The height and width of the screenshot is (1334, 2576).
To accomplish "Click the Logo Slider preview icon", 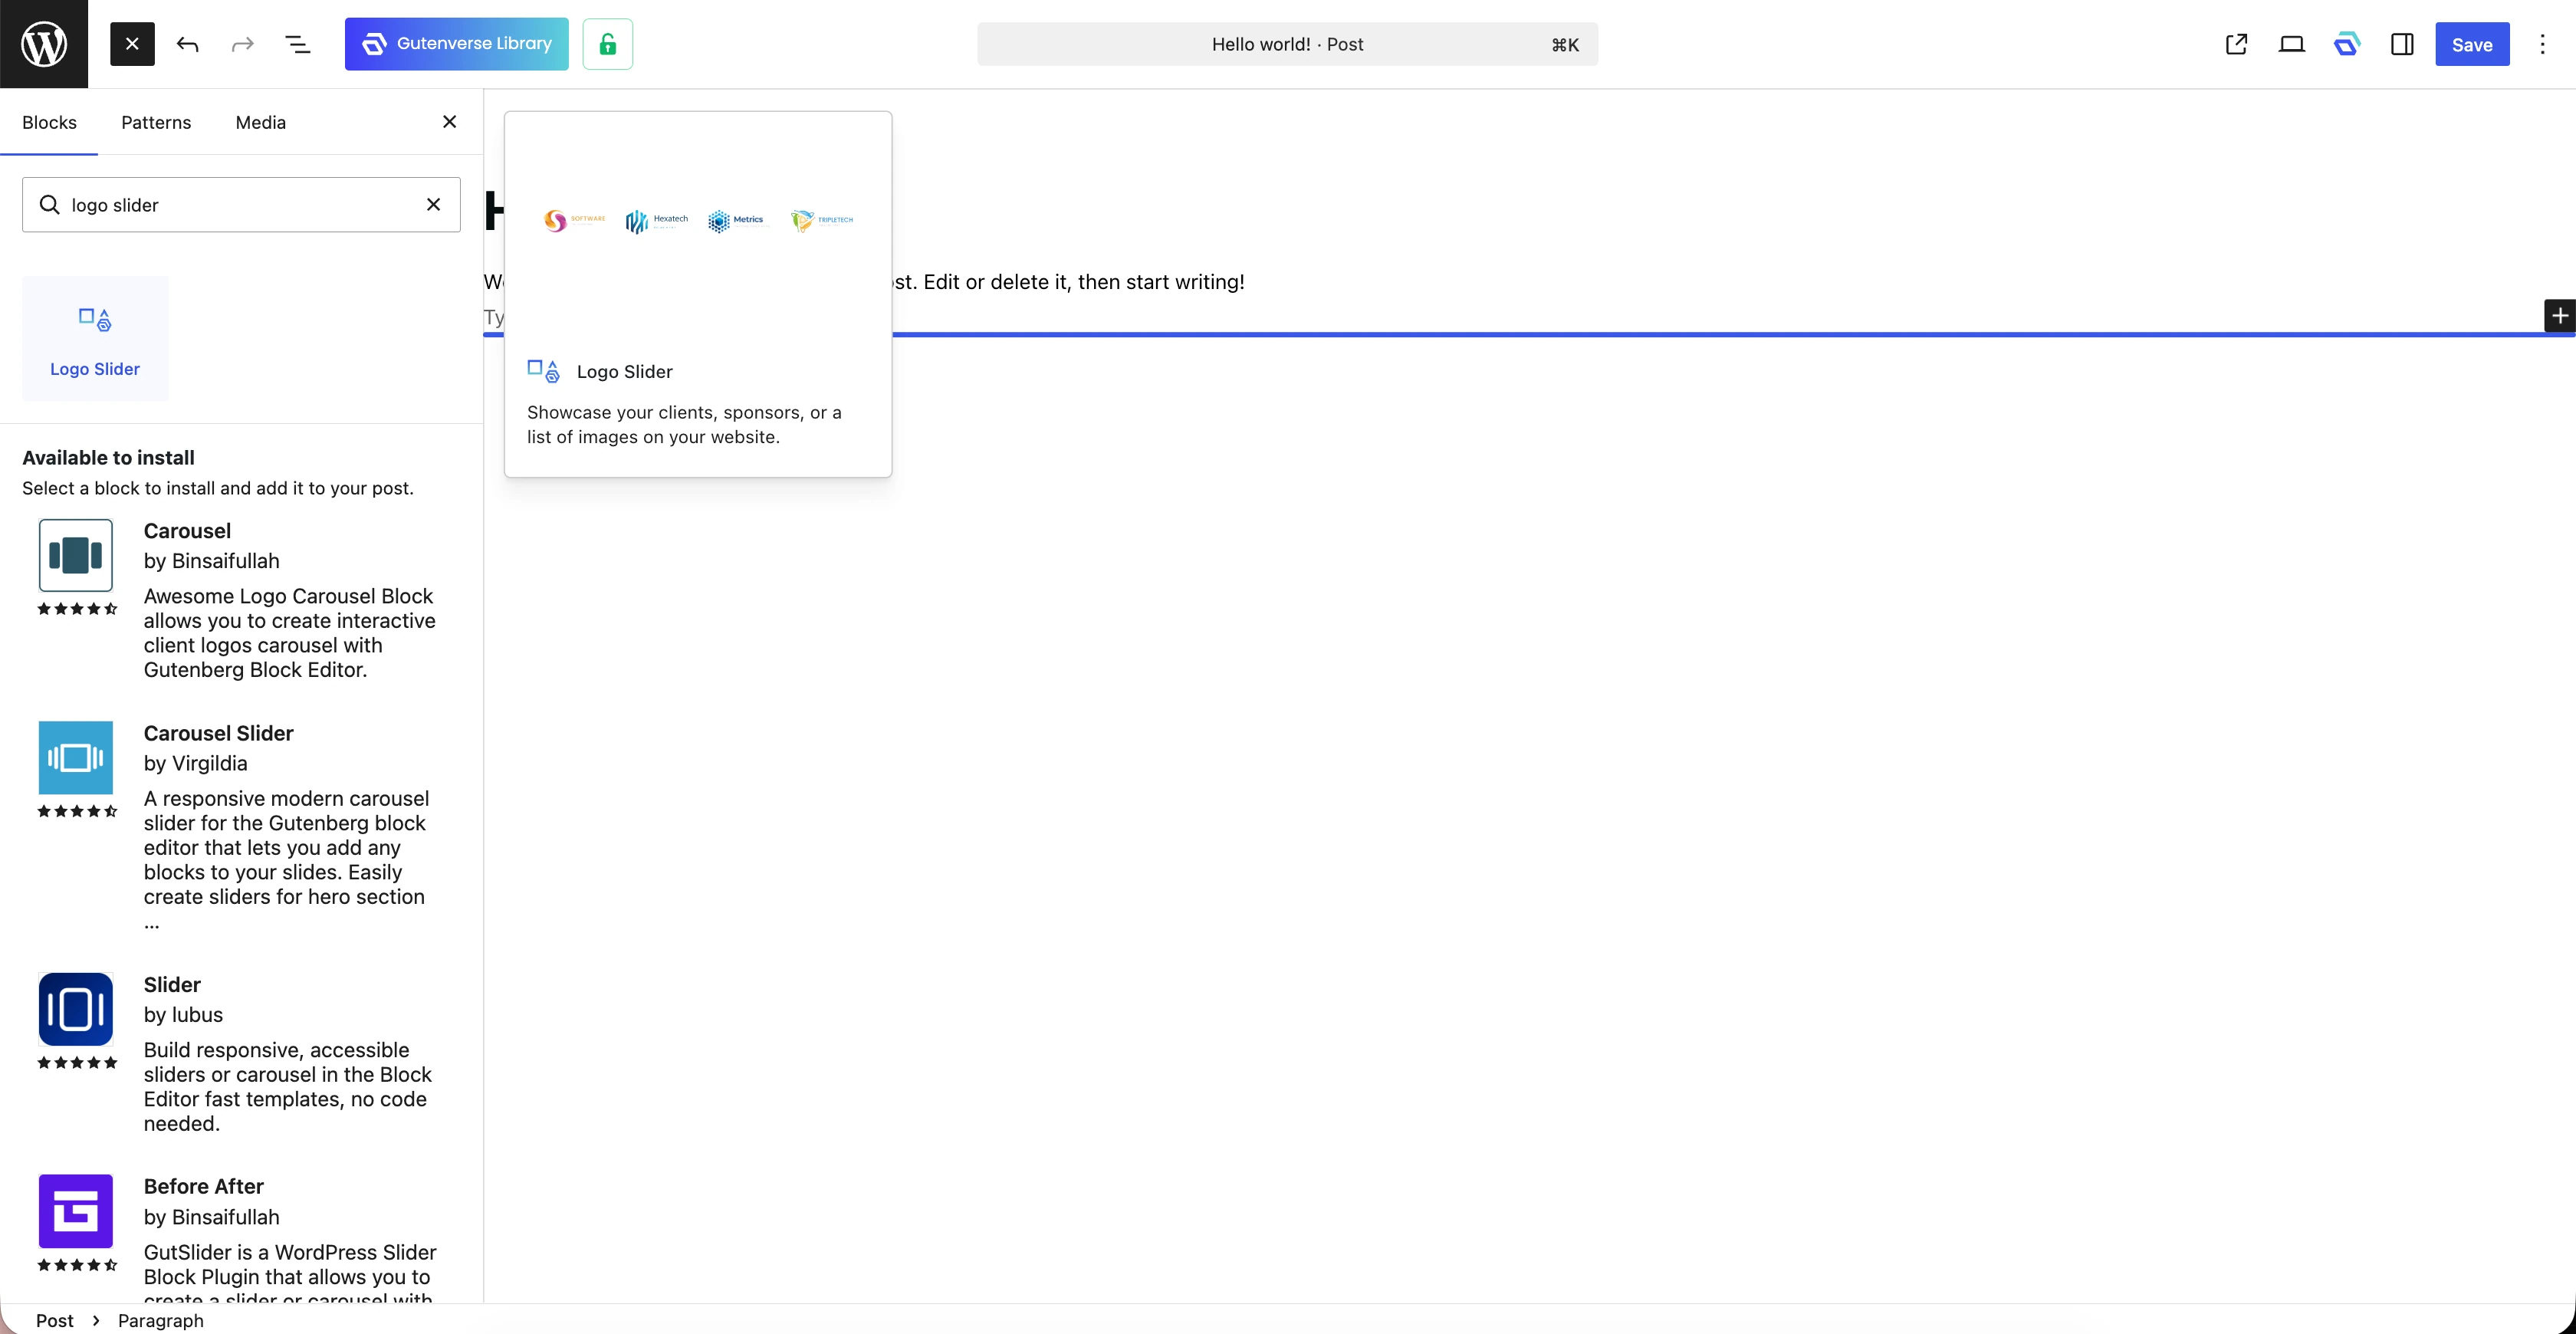I will coord(544,371).
